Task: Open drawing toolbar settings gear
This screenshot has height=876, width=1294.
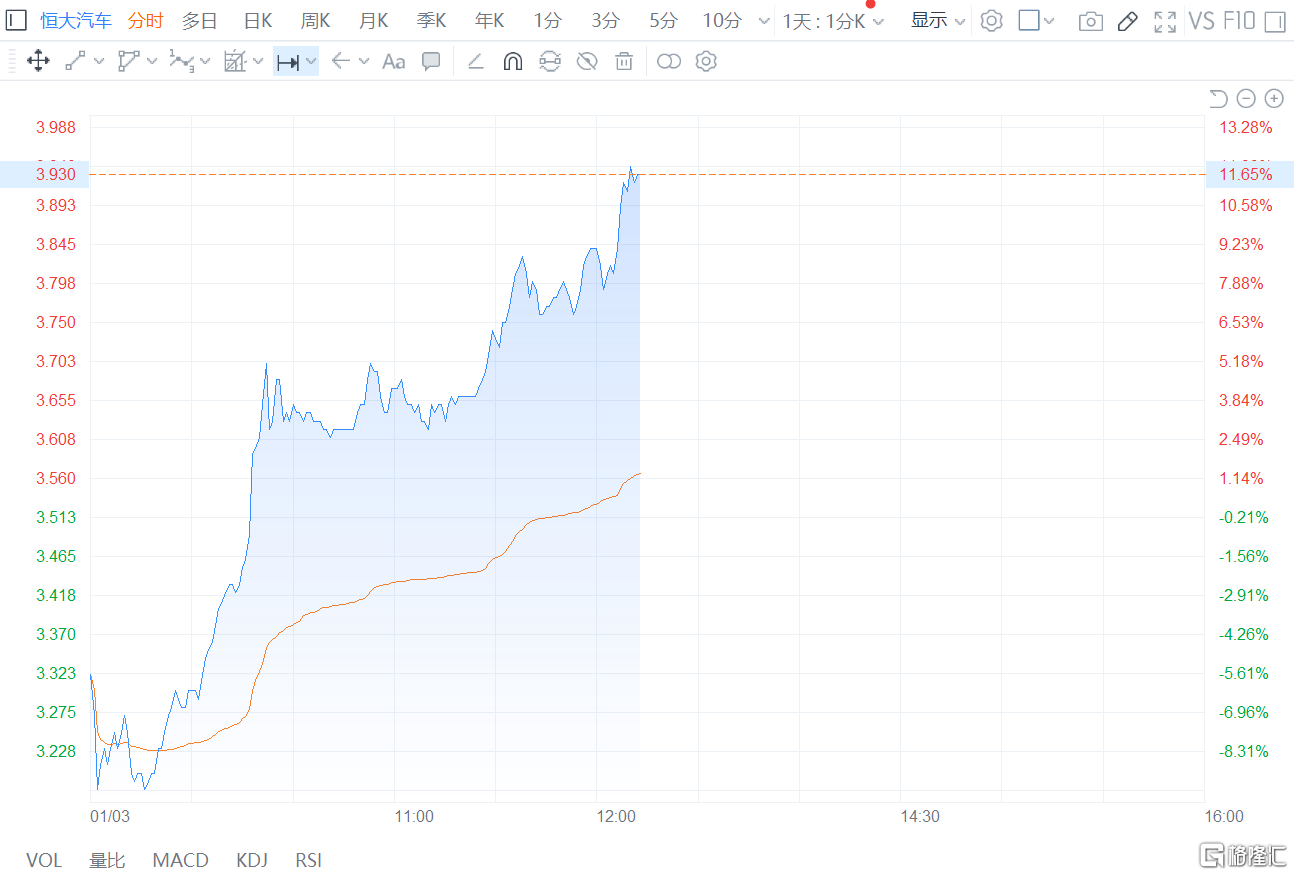Action: [706, 62]
